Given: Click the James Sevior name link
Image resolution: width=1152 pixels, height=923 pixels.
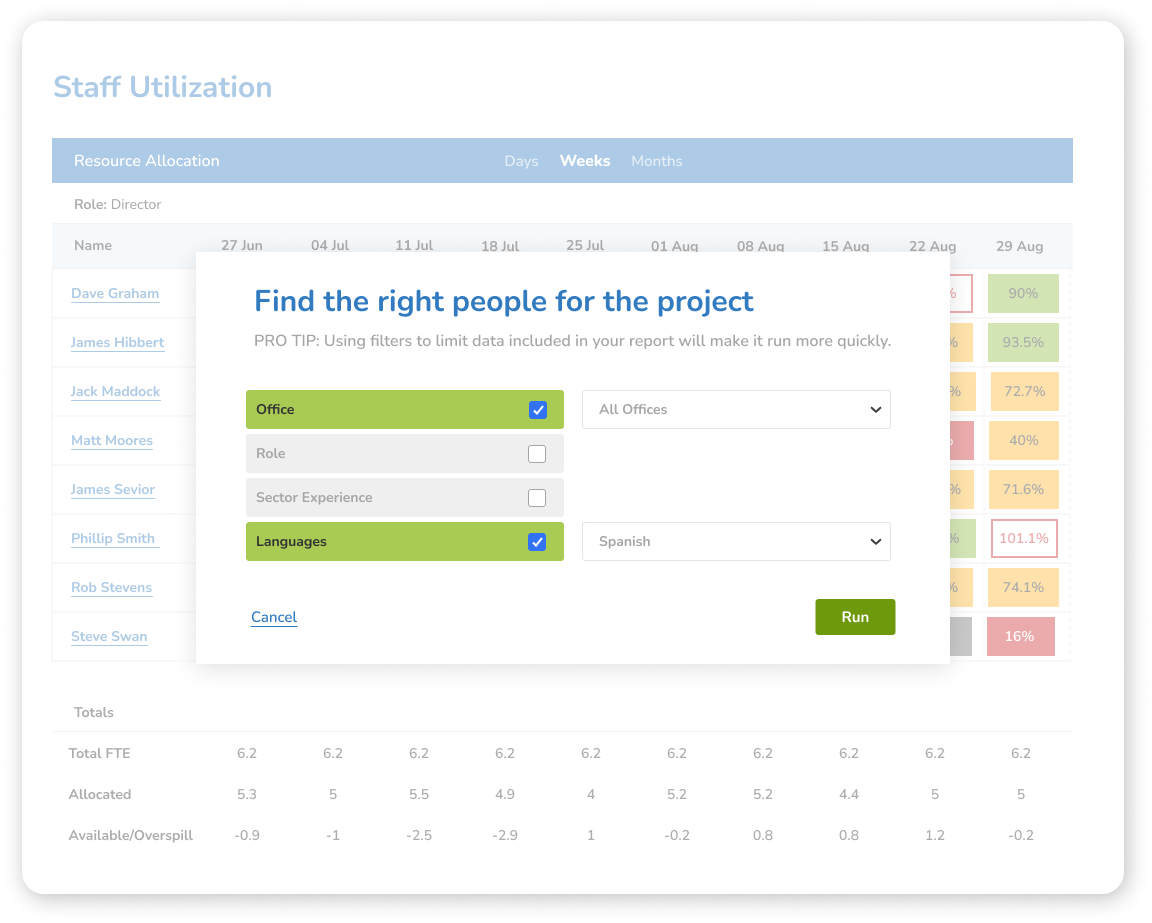Looking at the screenshot, I should click(112, 489).
